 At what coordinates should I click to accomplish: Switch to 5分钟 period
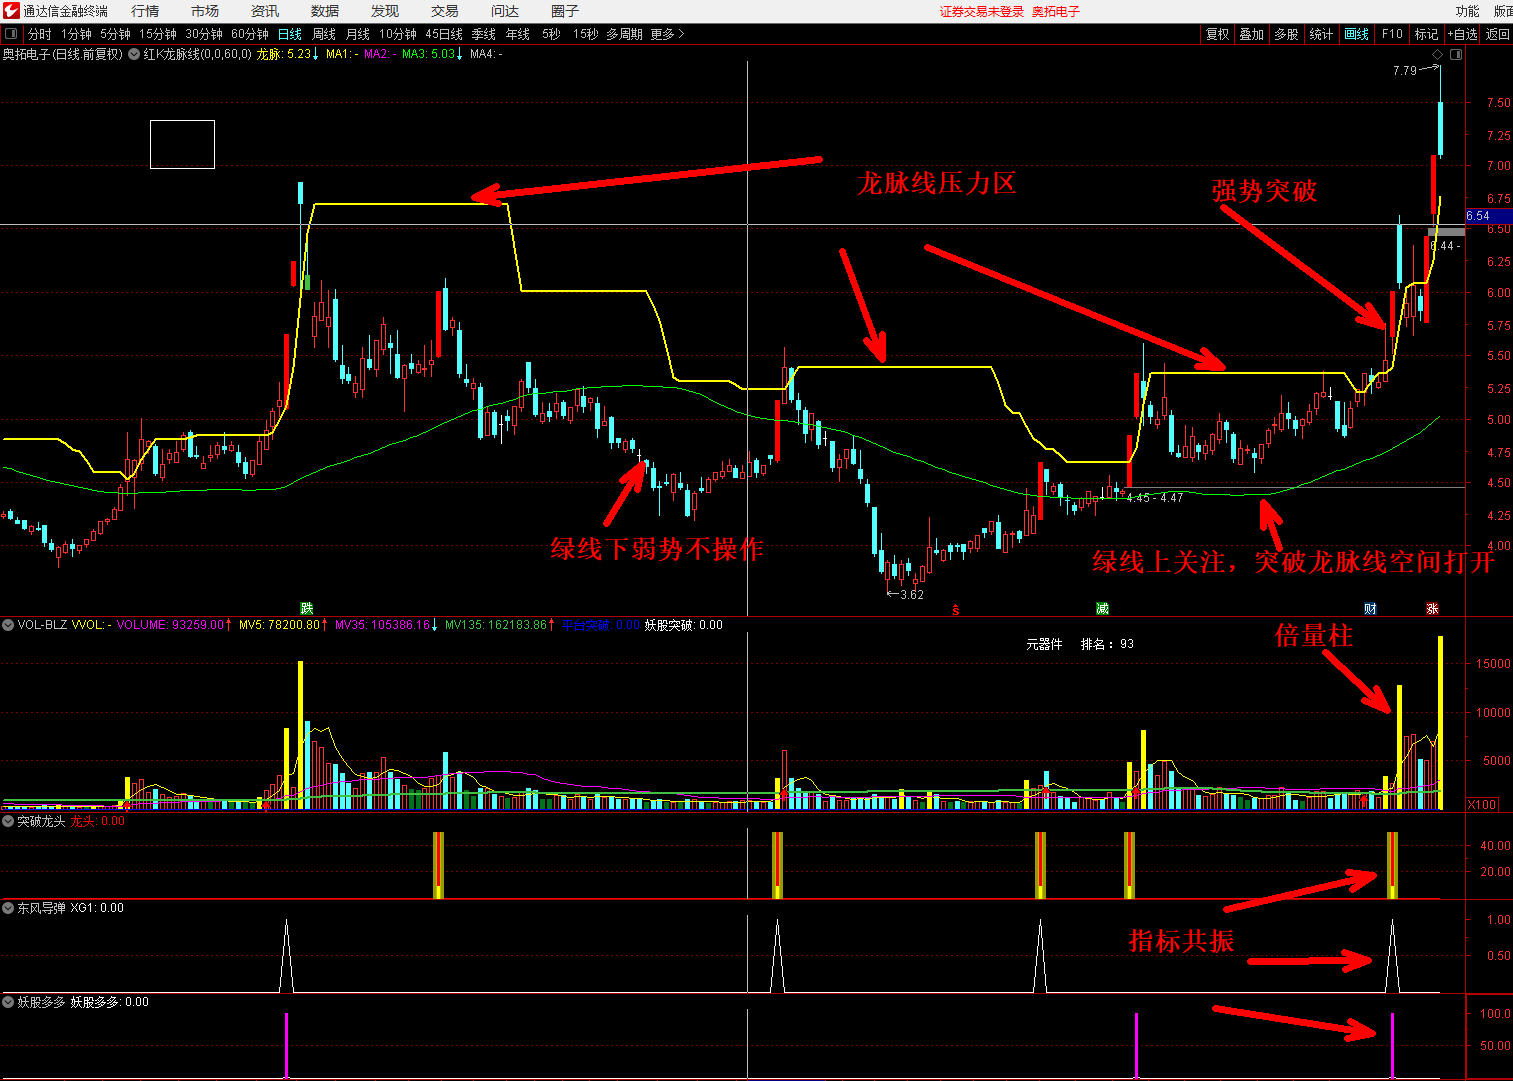pos(115,34)
